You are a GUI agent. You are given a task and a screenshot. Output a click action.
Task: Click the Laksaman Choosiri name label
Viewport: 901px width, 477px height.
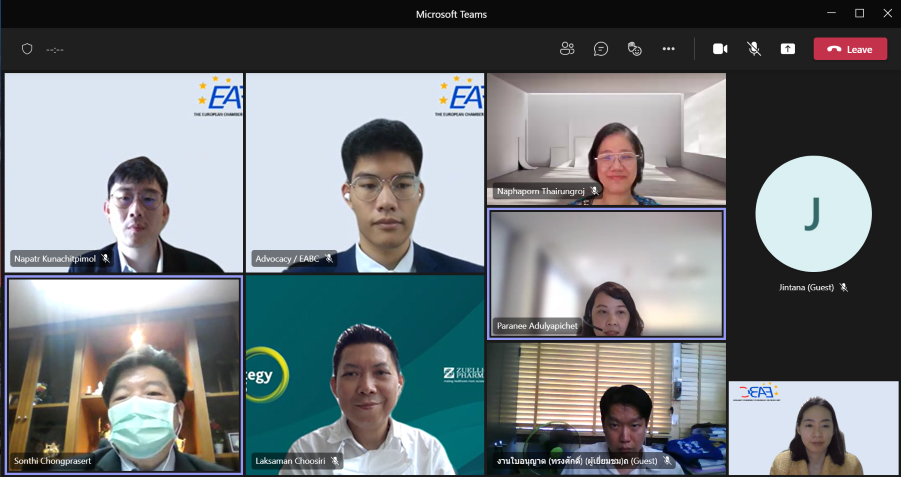tap(290, 461)
